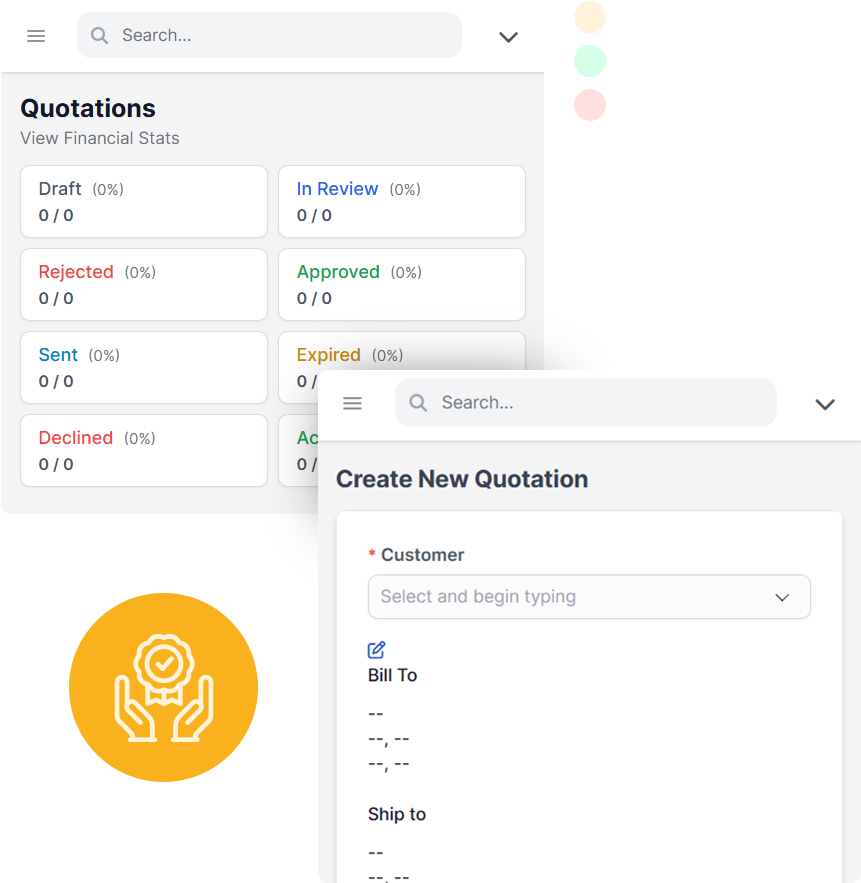861x883 pixels.
Task: Open the Customer select dropdown
Action: click(x=589, y=597)
